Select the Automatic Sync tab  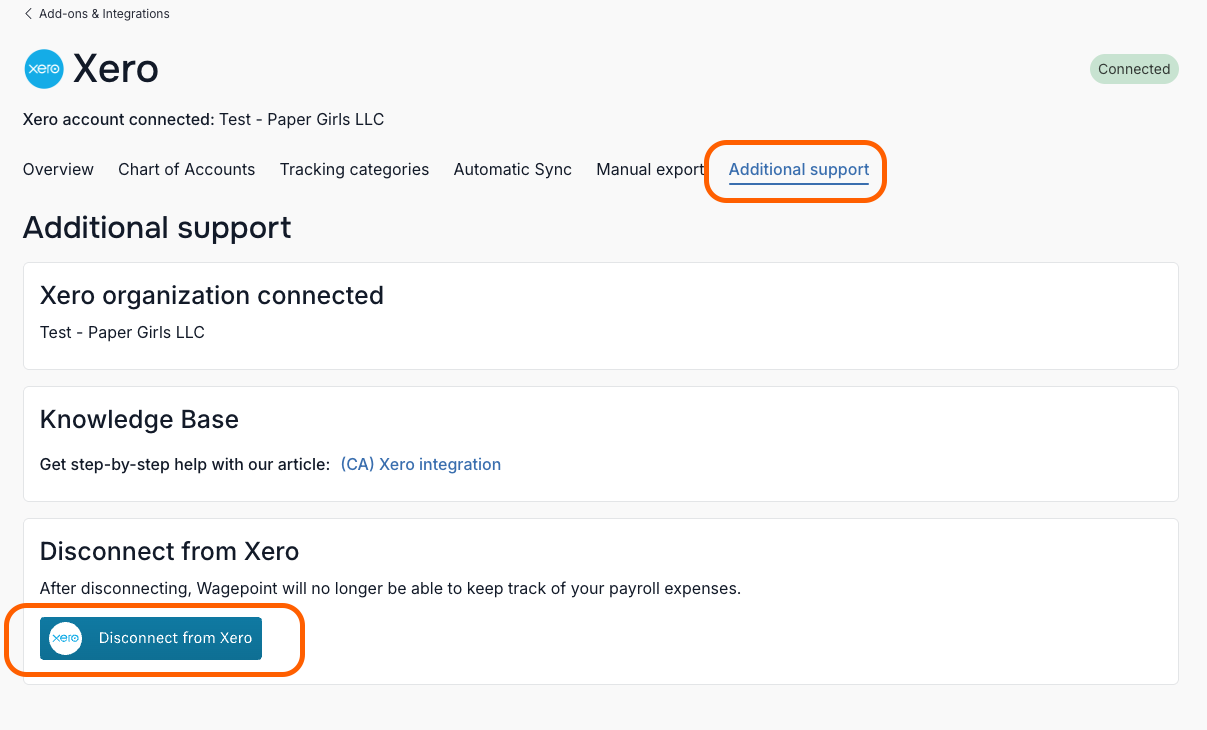point(512,170)
